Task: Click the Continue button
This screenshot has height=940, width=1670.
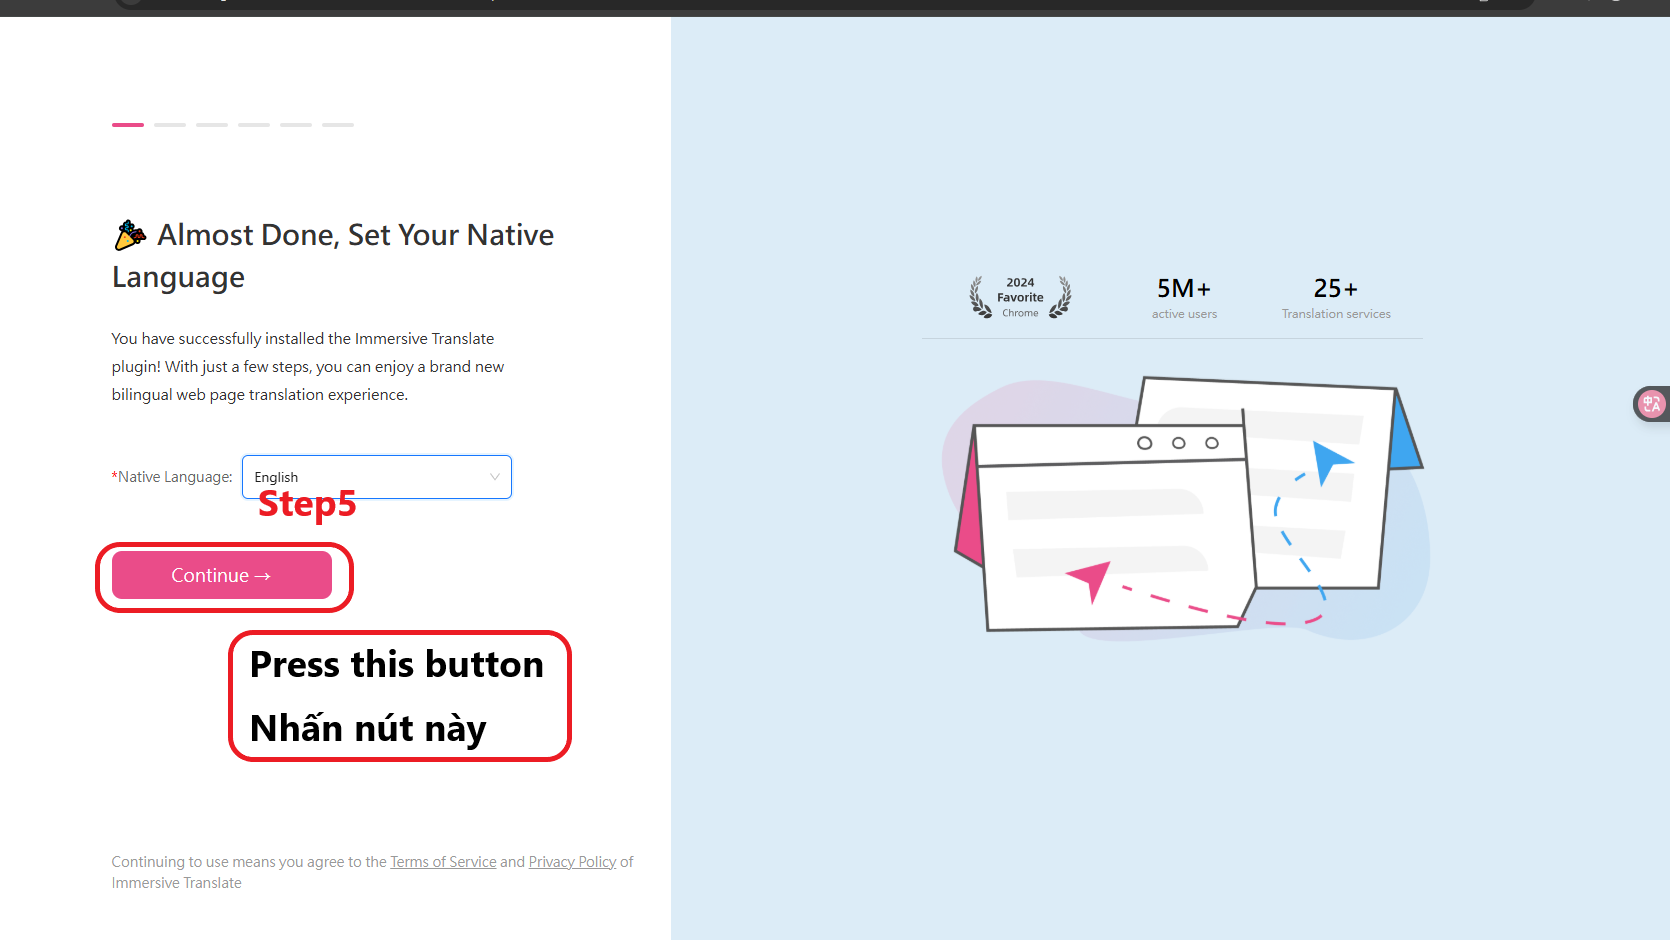Action: tap(222, 575)
